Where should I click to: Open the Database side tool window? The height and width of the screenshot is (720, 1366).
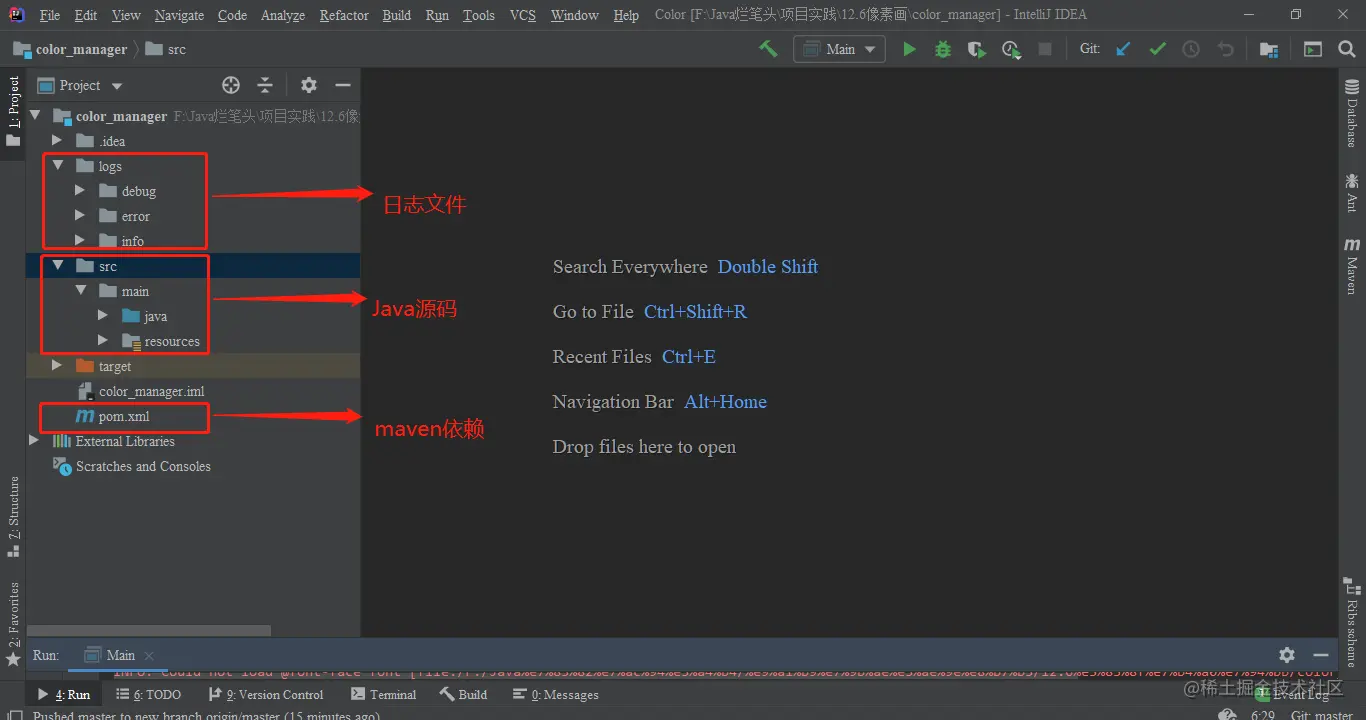1352,114
